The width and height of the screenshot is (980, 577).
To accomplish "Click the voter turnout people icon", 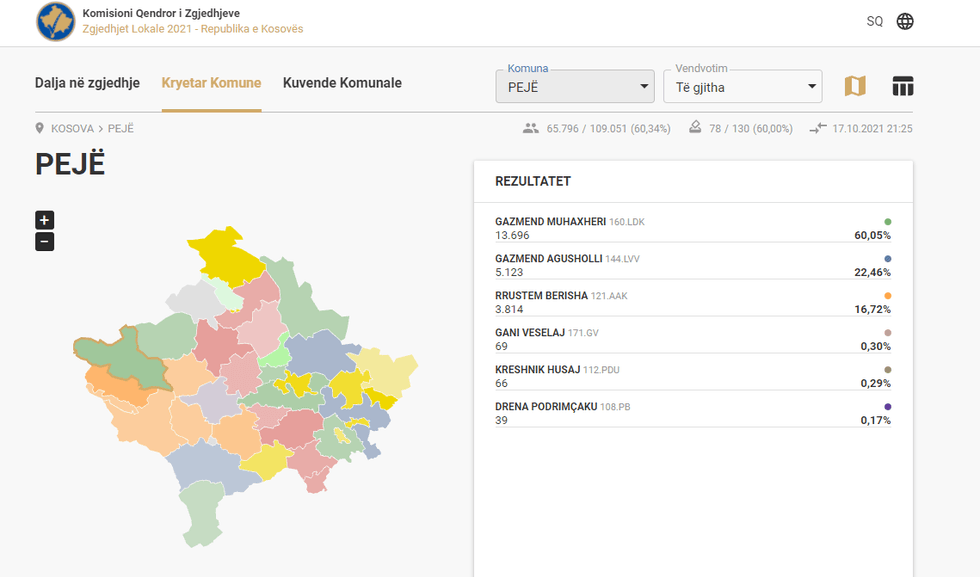I will coord(530,129).
